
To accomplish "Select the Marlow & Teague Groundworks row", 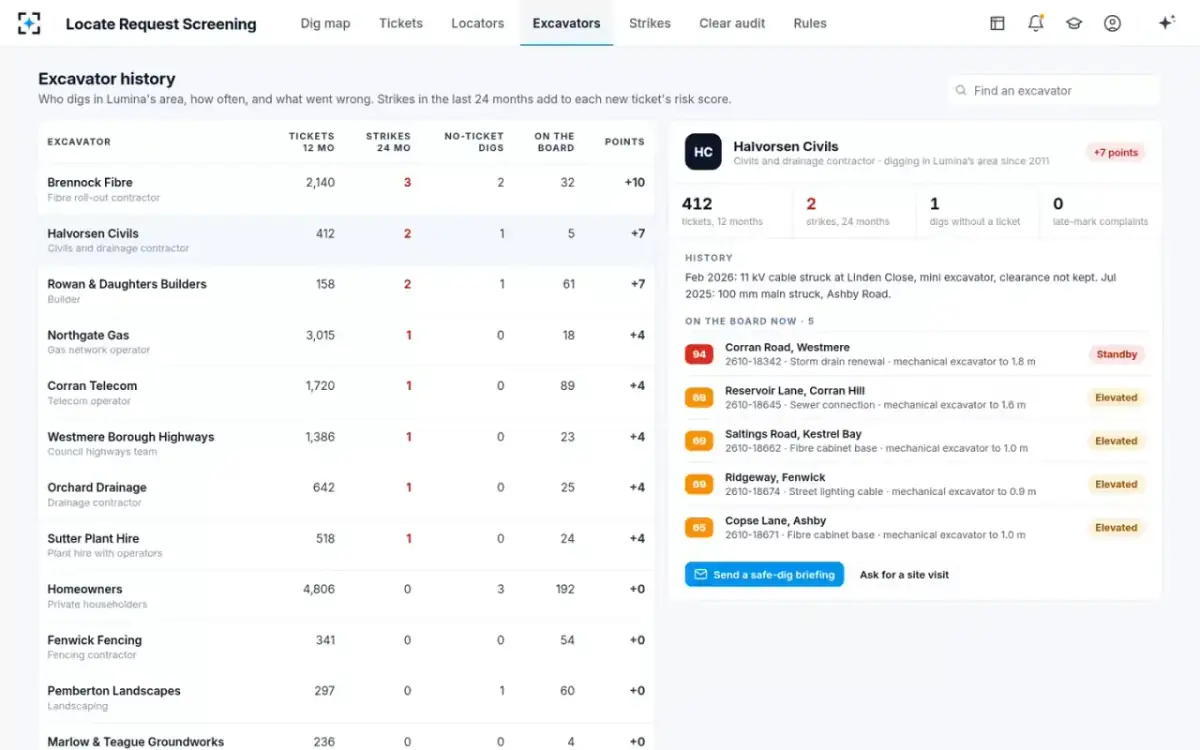I will coord(346,738).
